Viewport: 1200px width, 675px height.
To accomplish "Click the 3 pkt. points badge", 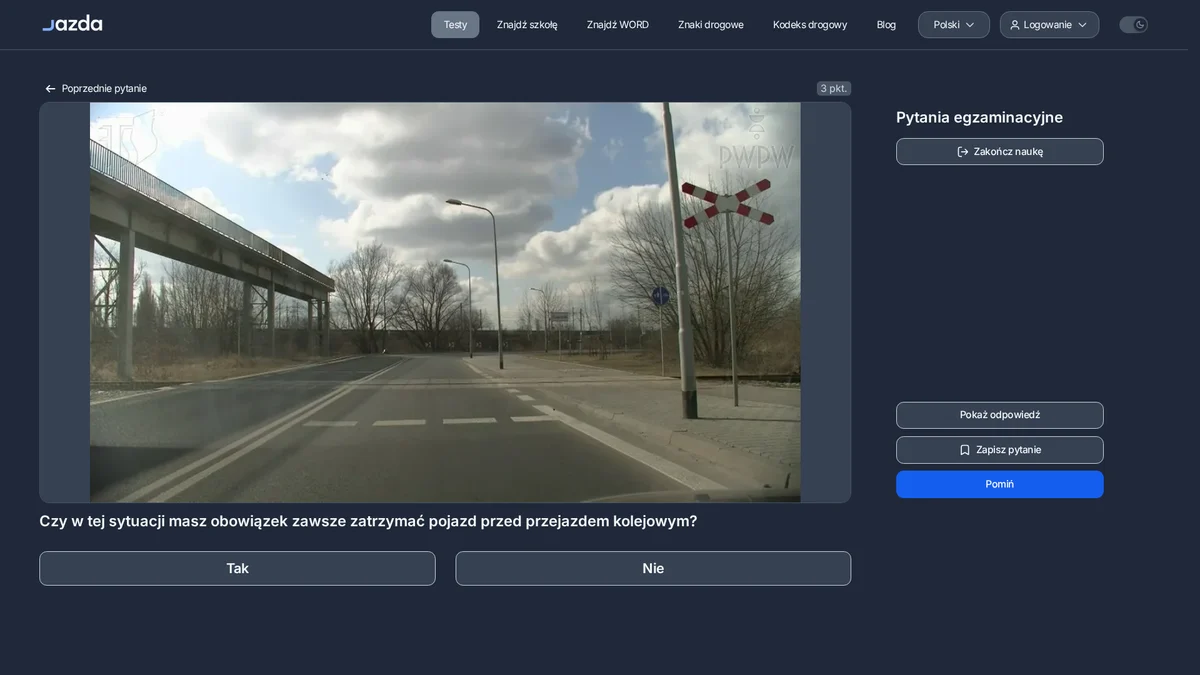I will tap(834, 89).
